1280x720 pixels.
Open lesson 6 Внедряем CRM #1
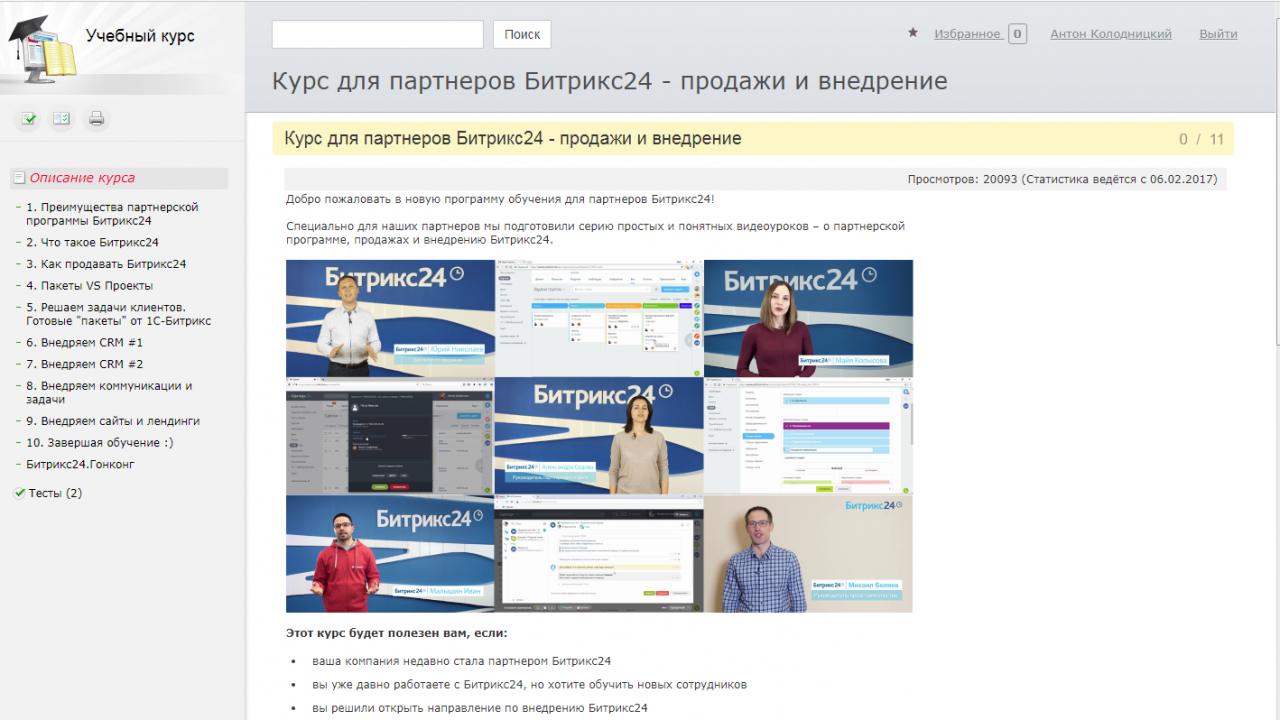tap(84, 342)
